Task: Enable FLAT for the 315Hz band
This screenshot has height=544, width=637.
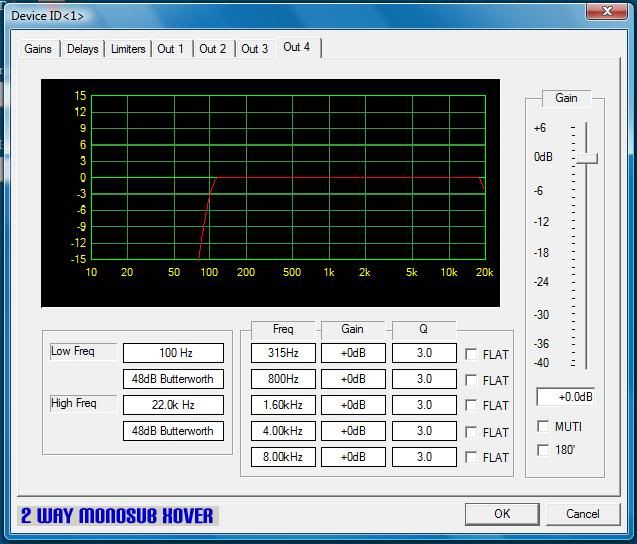Action: [x=471, y=354]
